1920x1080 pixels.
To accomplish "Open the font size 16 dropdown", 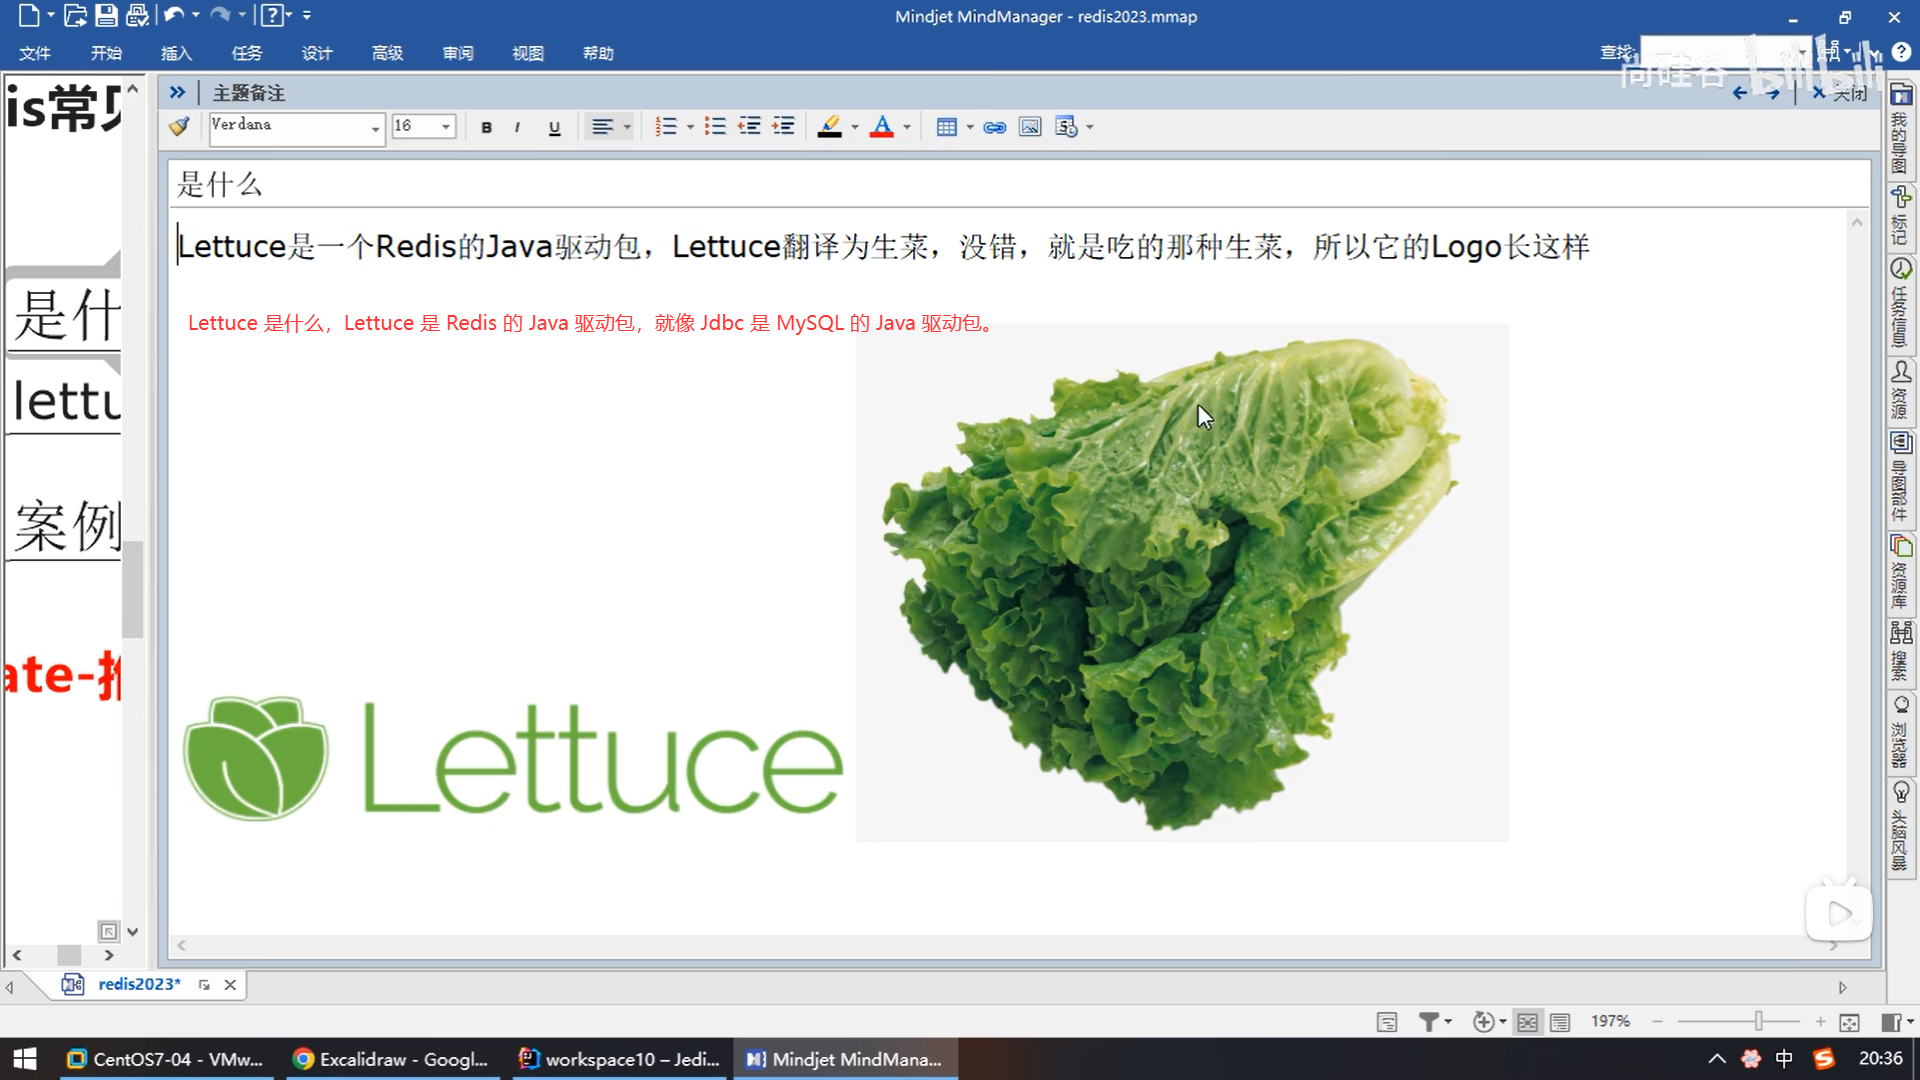I will [446, 127].
